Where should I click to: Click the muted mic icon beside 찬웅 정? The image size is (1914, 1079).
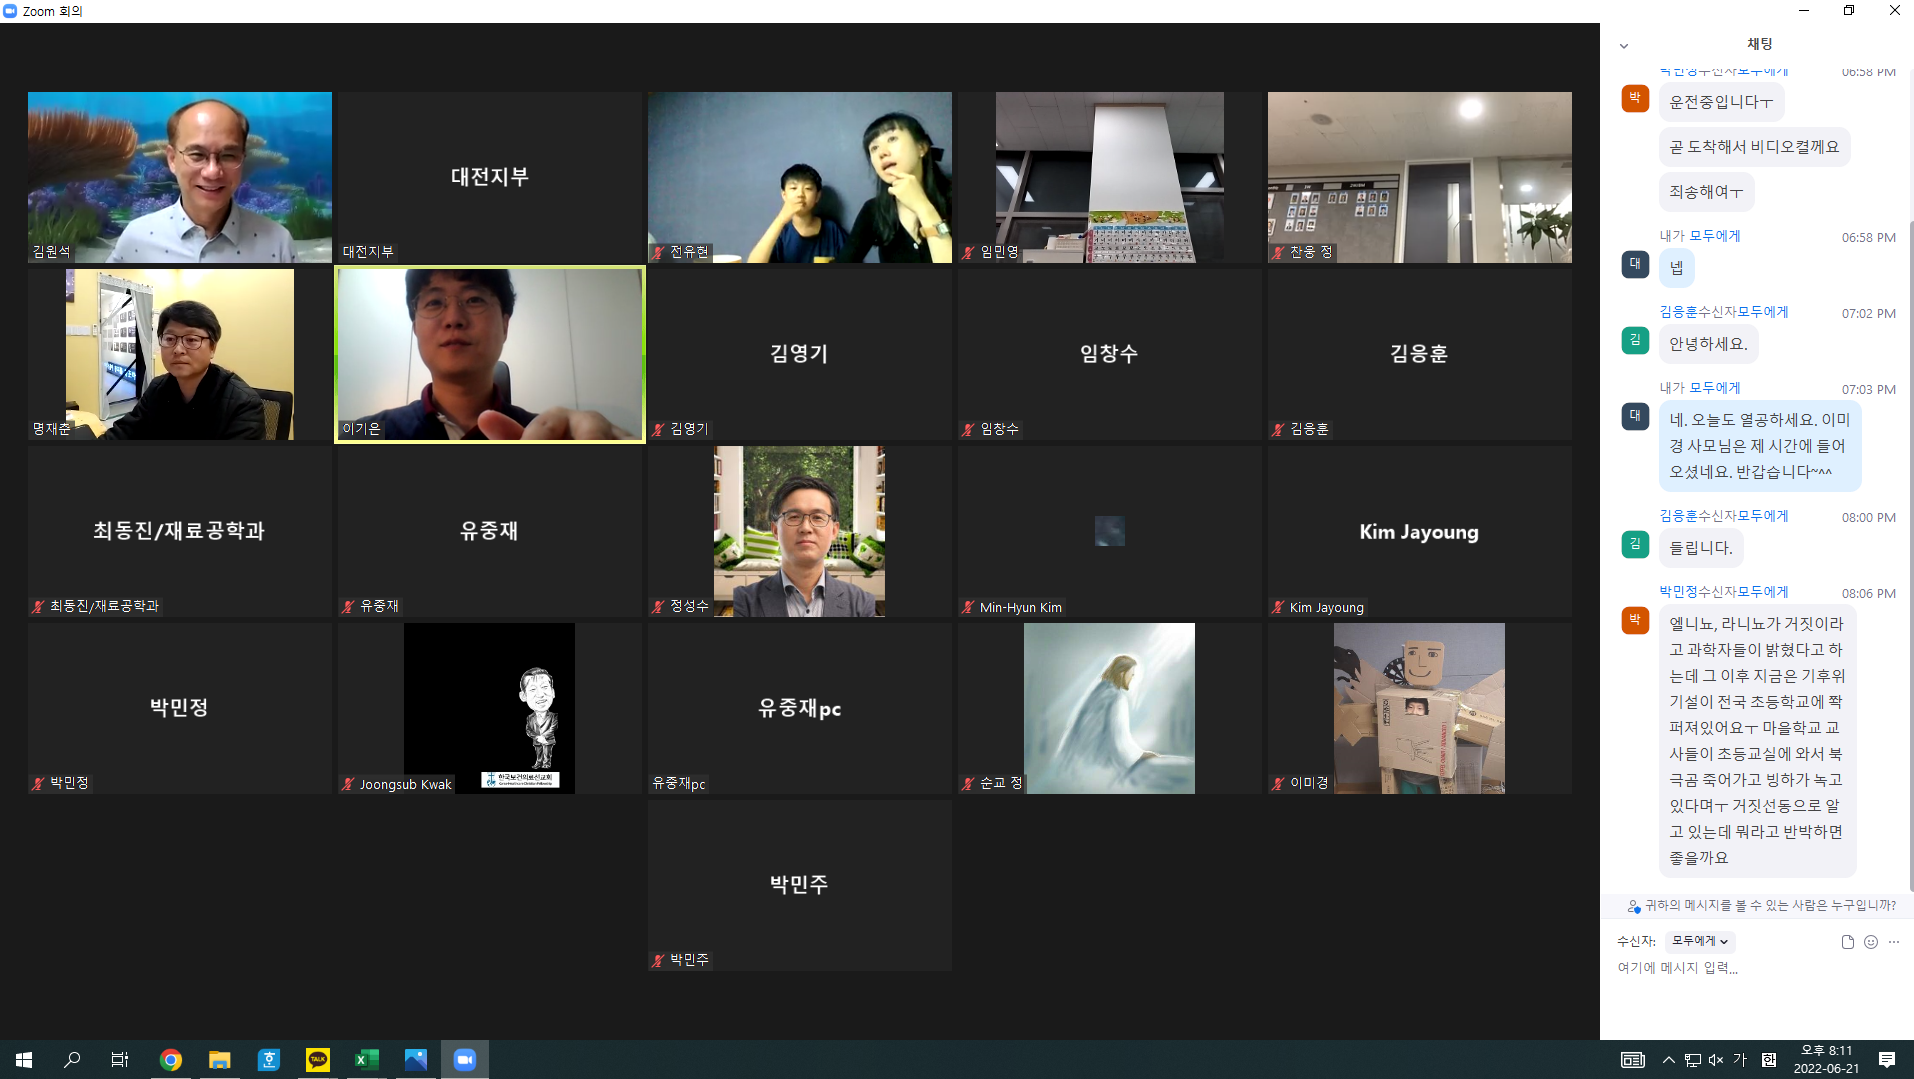click(1278, 252)
